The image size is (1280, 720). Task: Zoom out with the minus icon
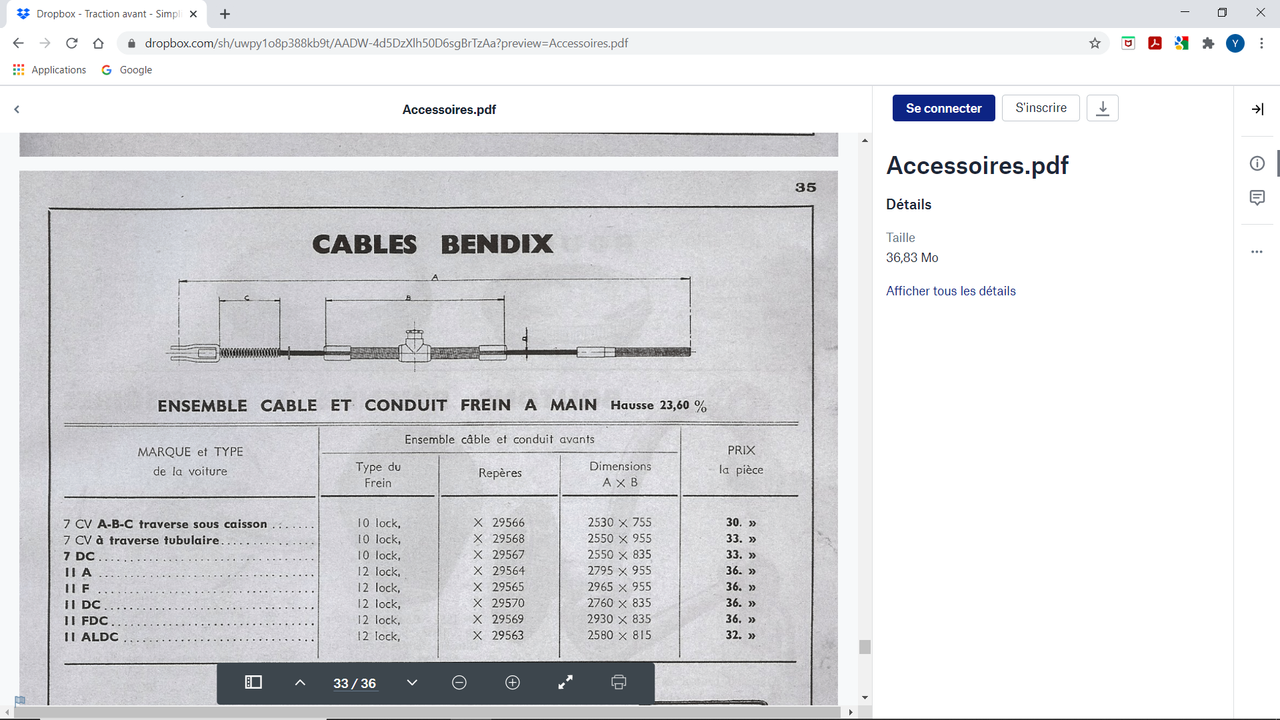pos(459,682)
